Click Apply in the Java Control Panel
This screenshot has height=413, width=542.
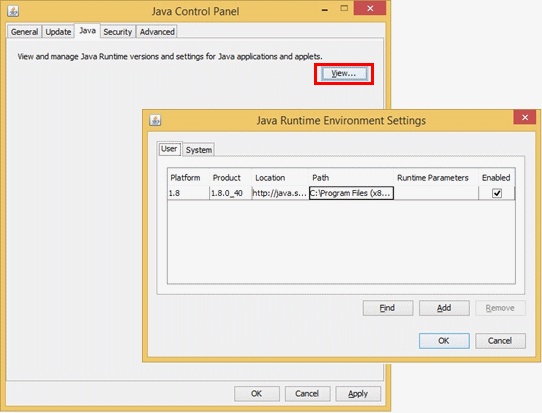click(x=358, y=394)
